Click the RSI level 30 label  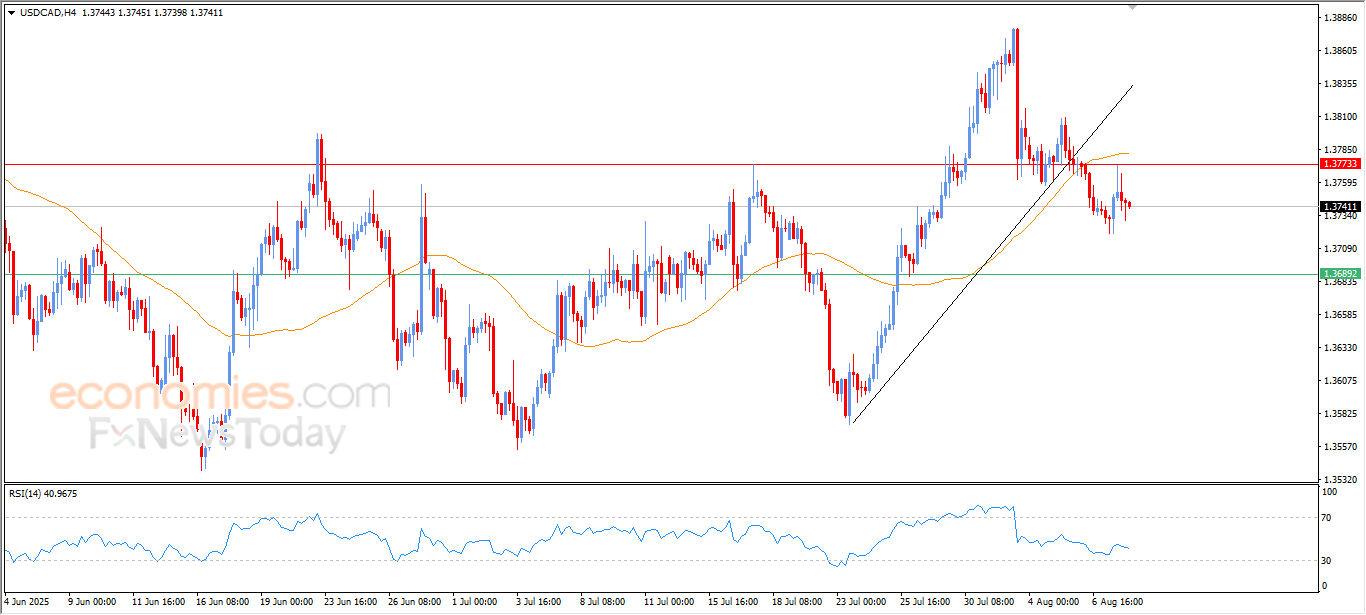coord(1328,560)
